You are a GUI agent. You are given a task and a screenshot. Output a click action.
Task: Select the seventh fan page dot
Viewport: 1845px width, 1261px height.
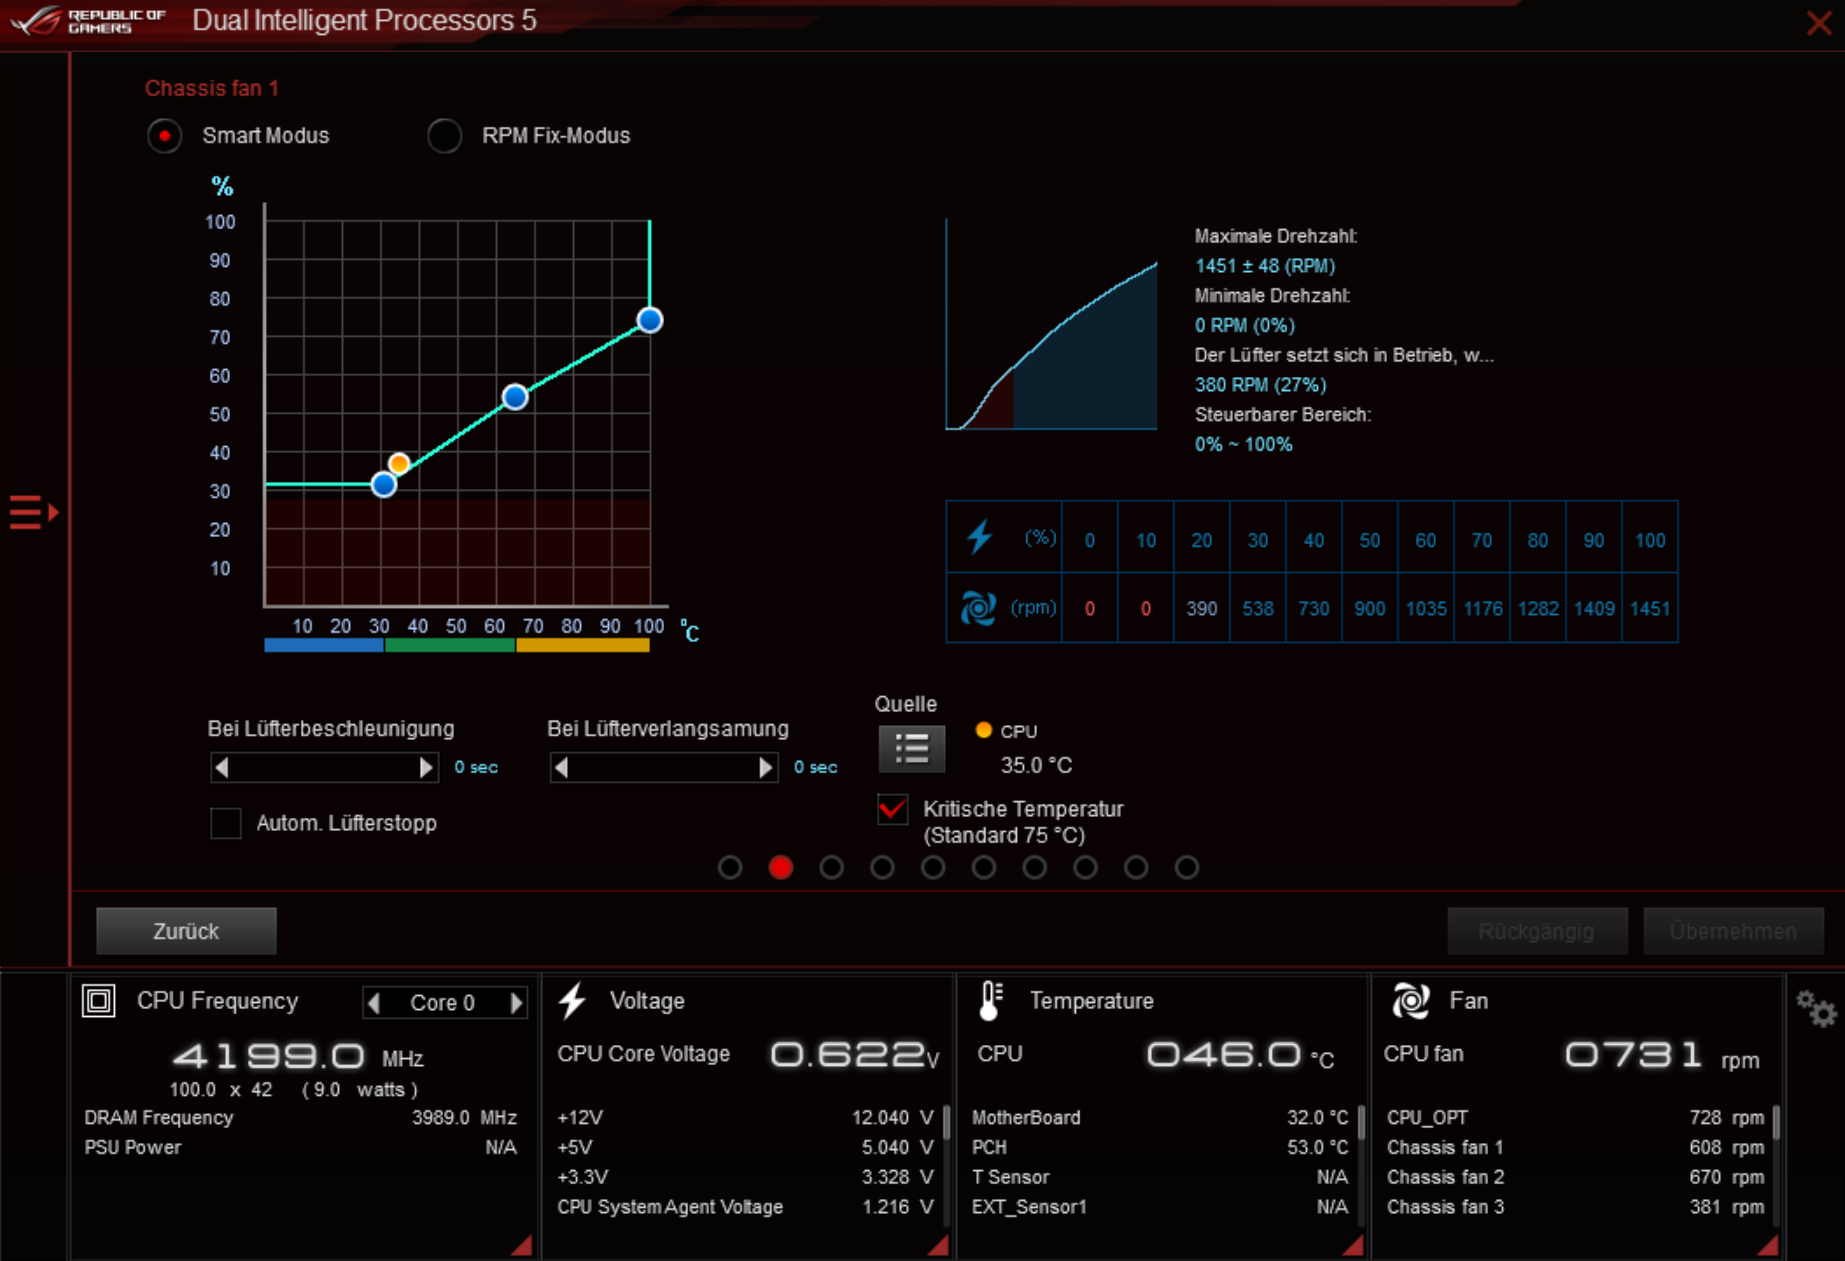point(1035,867)
